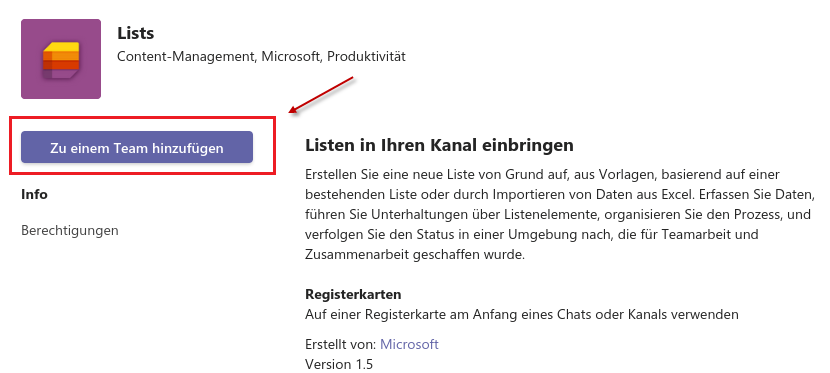Open the Info section
The height and width of the screenshot is (373, 830).
click(x=34, y=194)
